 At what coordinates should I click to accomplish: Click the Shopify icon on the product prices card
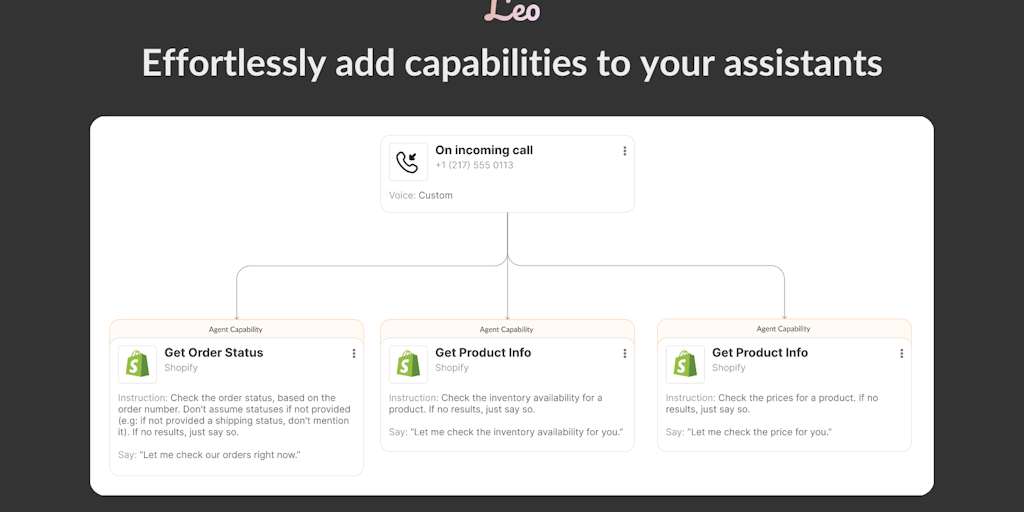pyautogui.click(x=684, y=364)
